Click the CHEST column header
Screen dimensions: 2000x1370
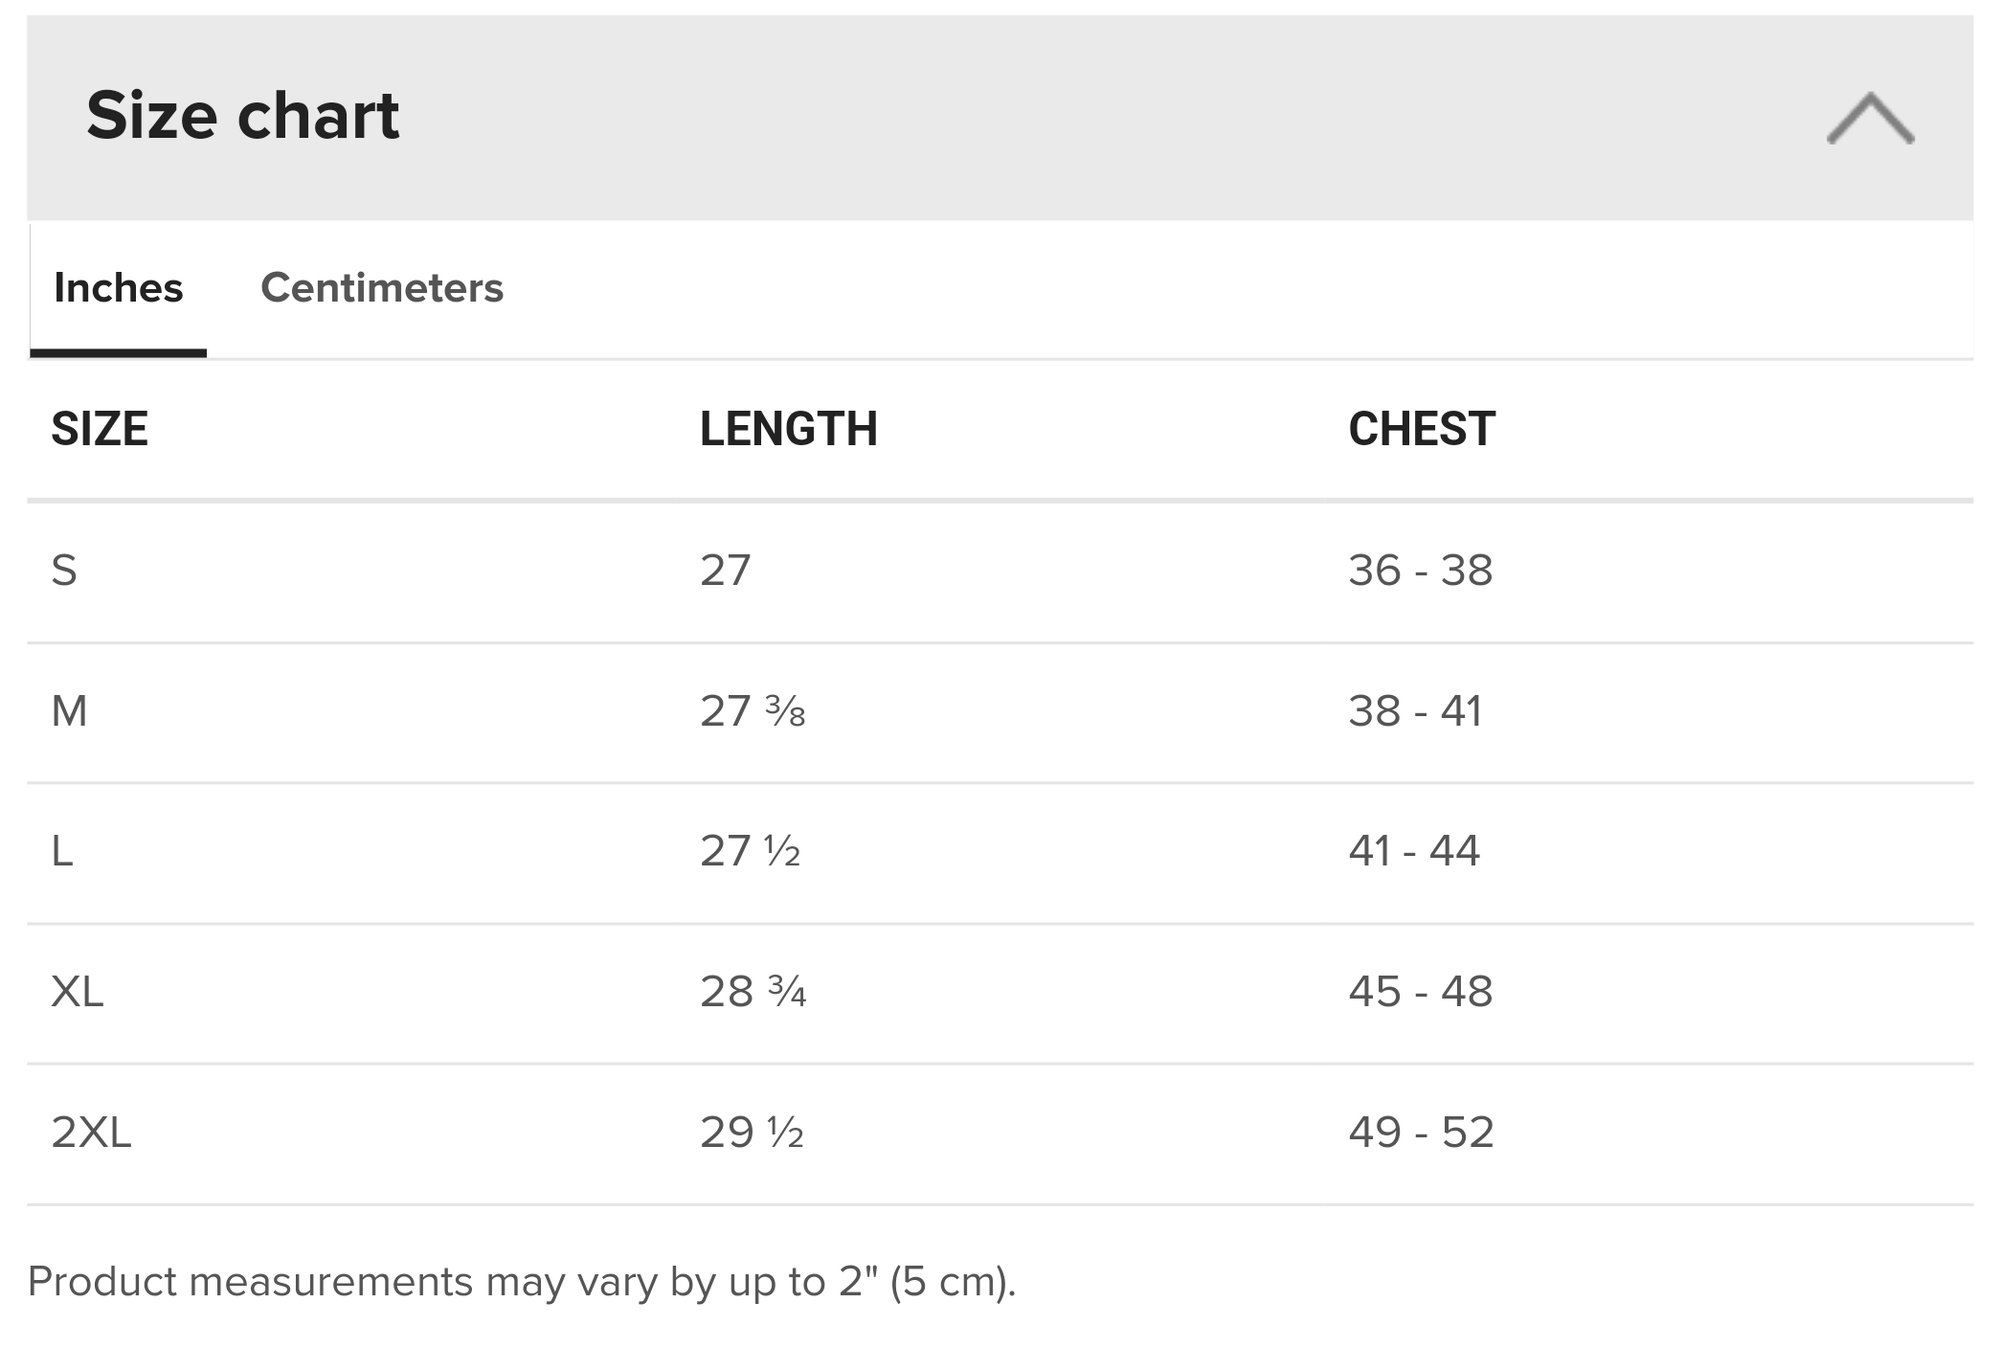click(1421, 429)
